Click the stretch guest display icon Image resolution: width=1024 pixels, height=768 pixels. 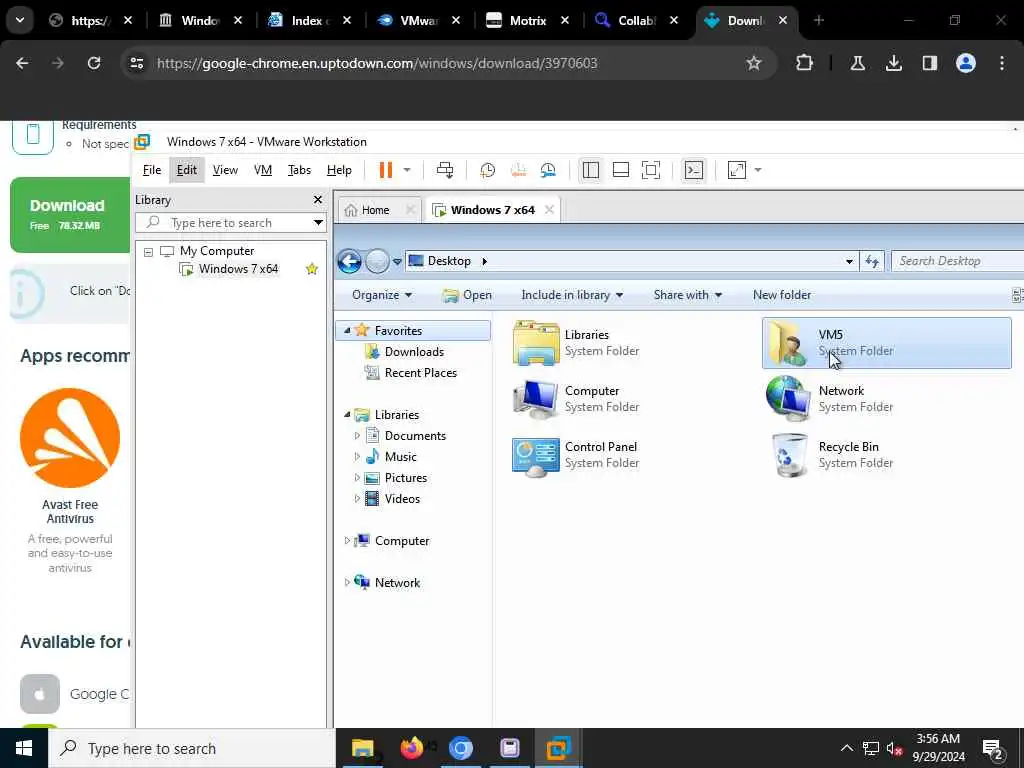(x=737, y=170)
